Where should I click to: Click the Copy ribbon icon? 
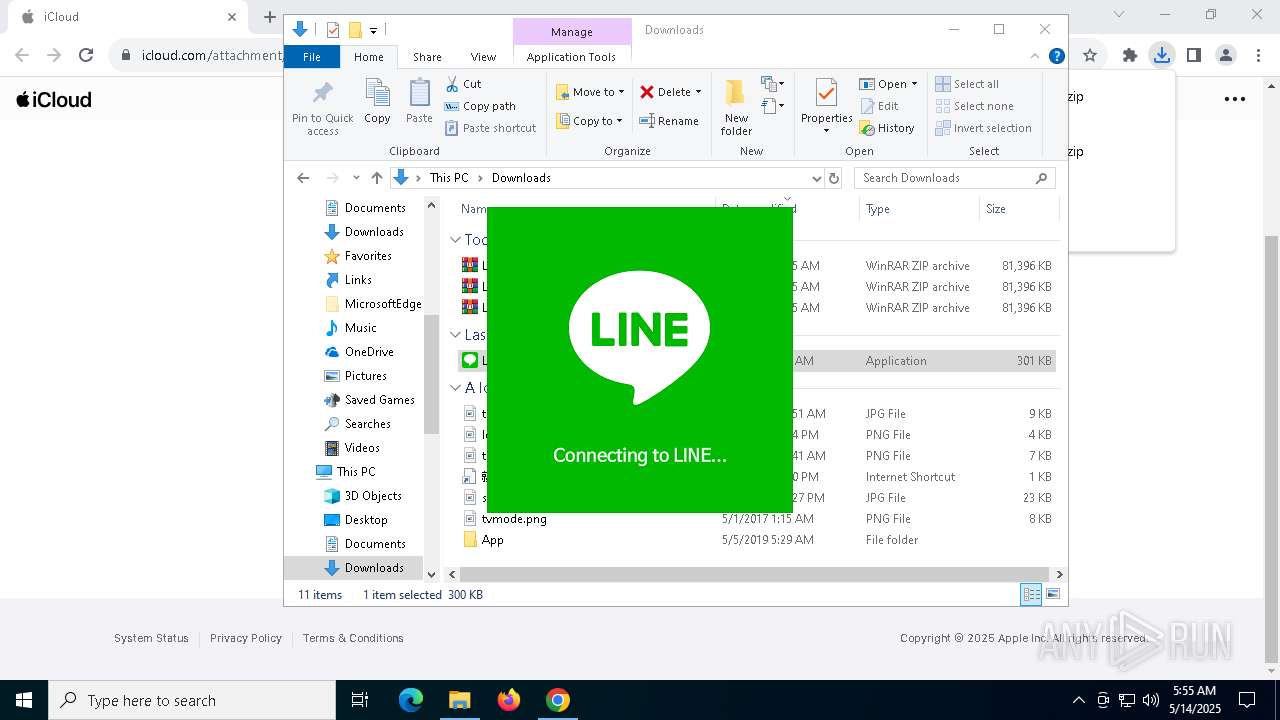377,102
